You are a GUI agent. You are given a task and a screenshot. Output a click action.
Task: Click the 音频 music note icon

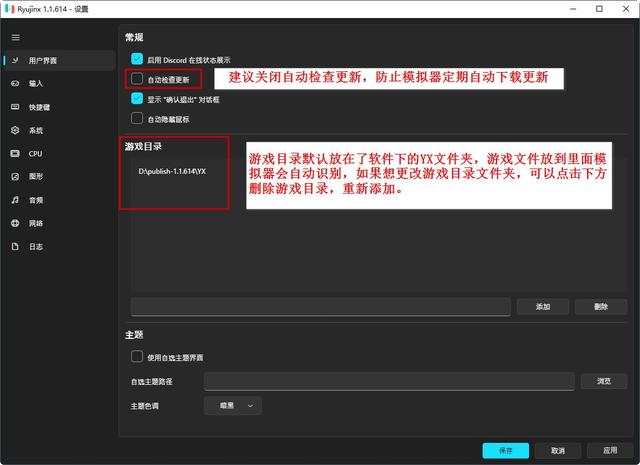tap(15, 200)
